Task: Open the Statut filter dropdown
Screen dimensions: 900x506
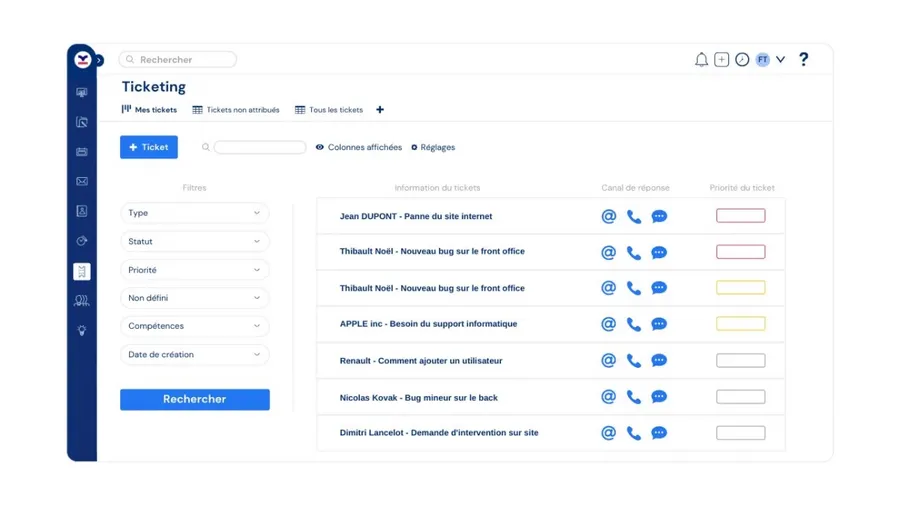Action: pyautogui.click(x=194, y=241)
